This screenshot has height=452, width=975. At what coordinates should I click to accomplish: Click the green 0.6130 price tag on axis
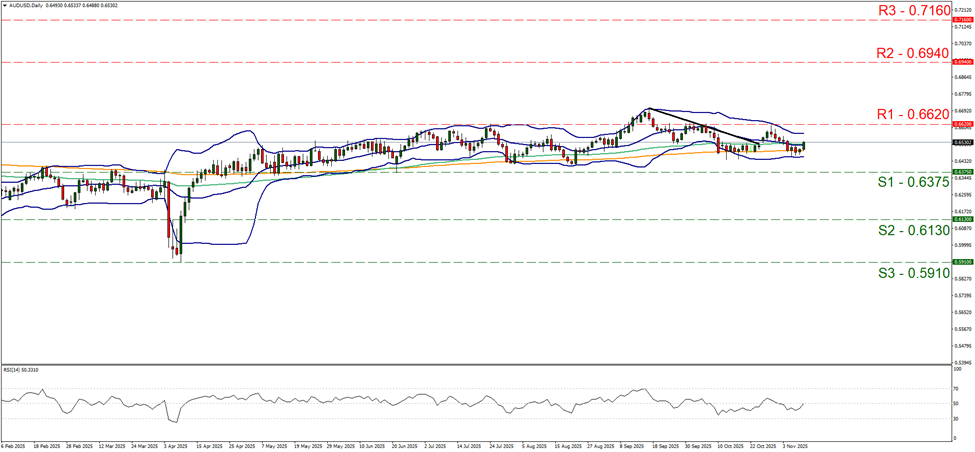click(961, 219)
